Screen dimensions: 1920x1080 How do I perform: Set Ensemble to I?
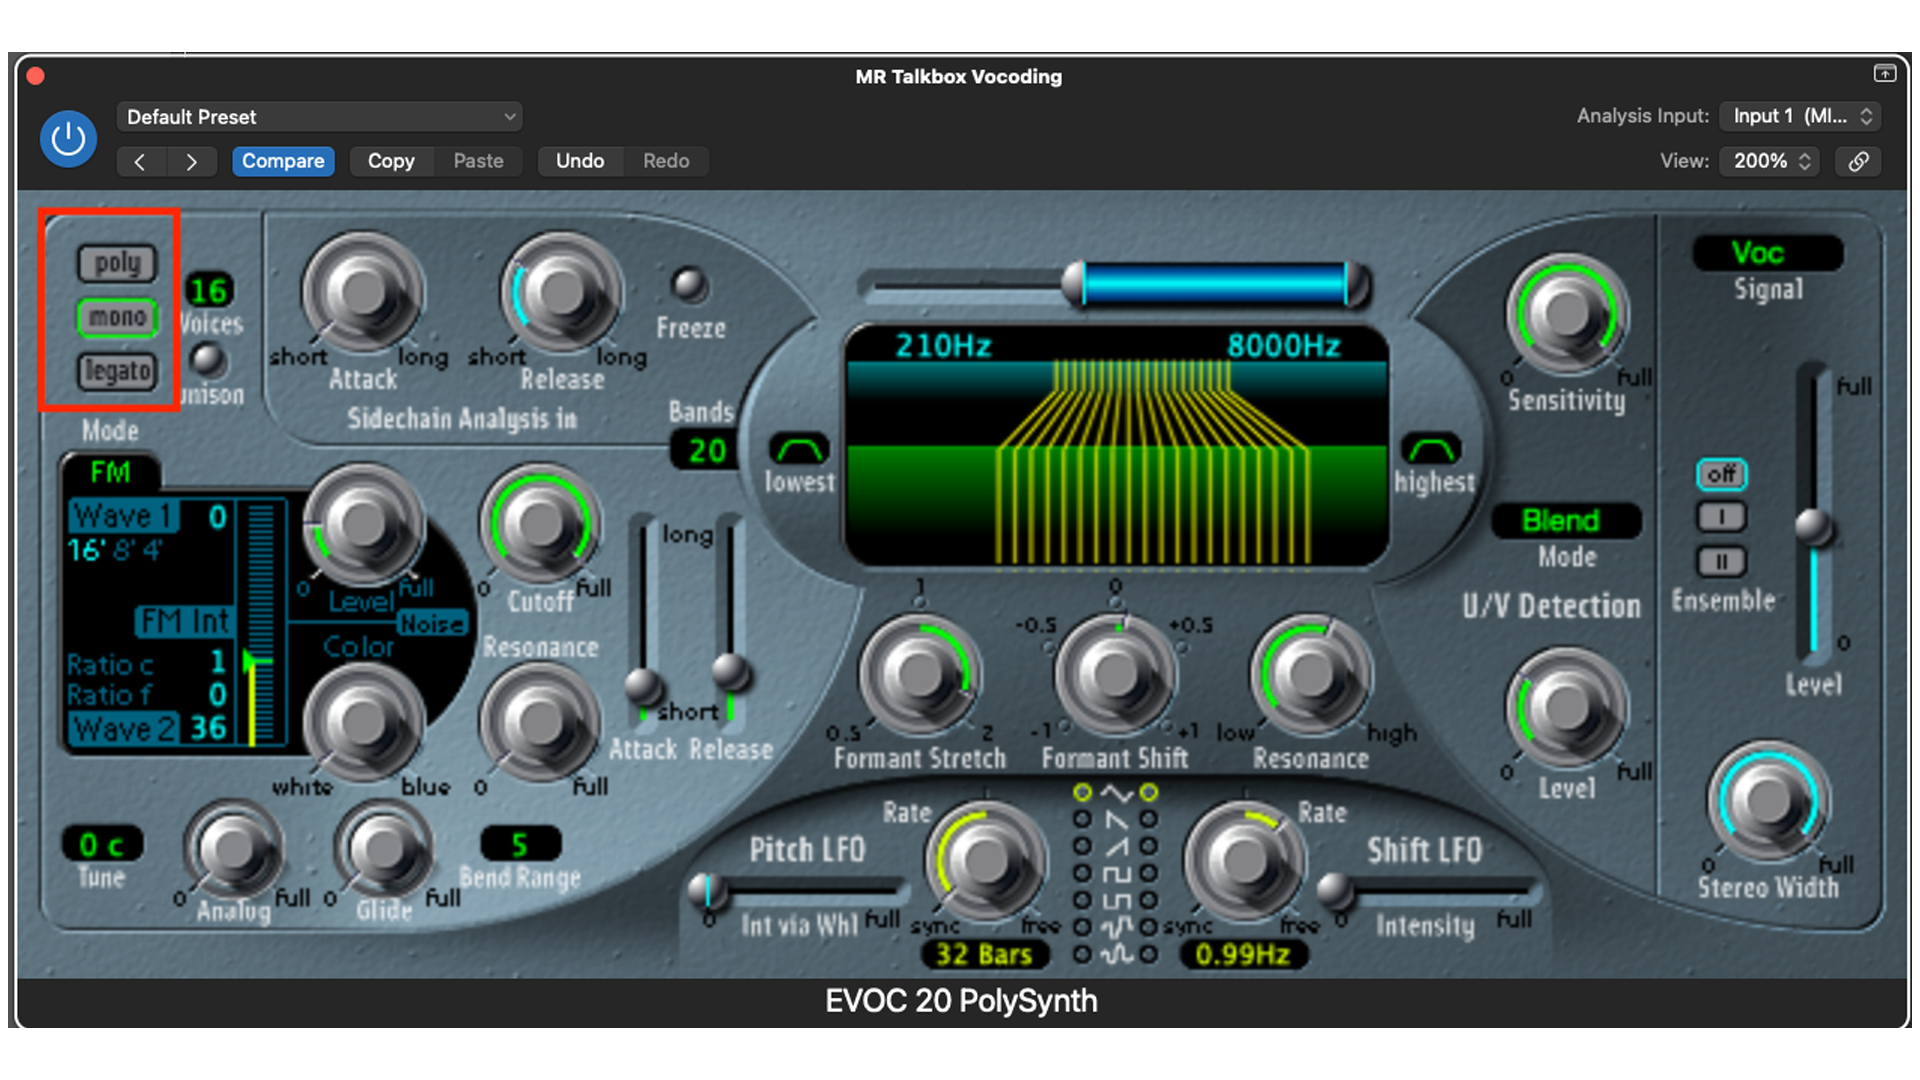pyautogui.click(x=1721, y=517)
